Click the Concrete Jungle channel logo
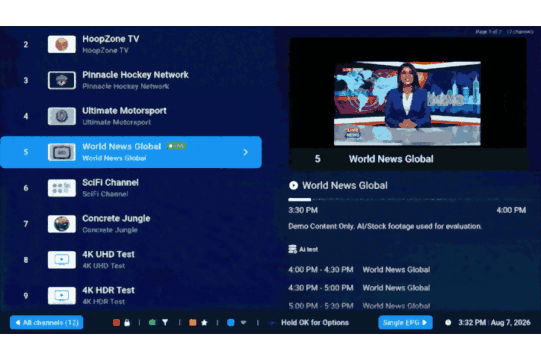 pos(62,224)
